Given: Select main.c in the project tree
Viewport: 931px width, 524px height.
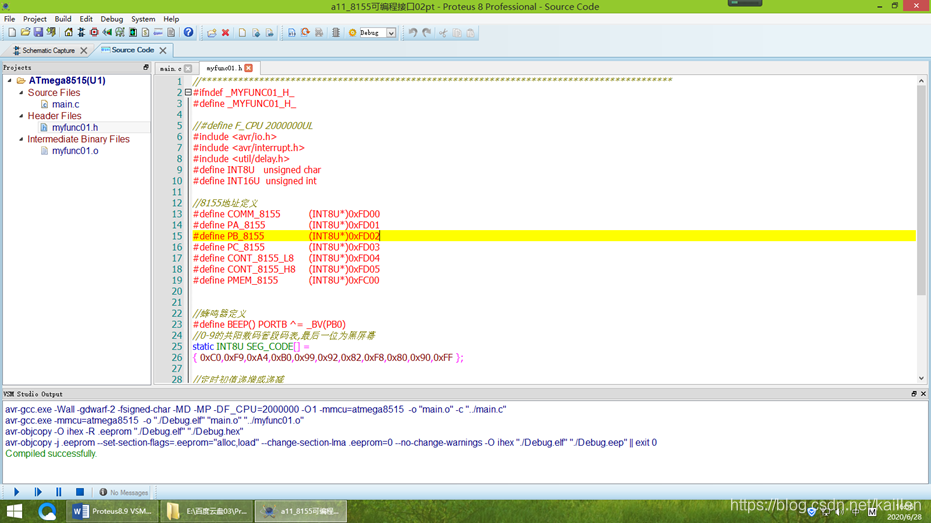Looking at the screenshot, I should point(65,104).
